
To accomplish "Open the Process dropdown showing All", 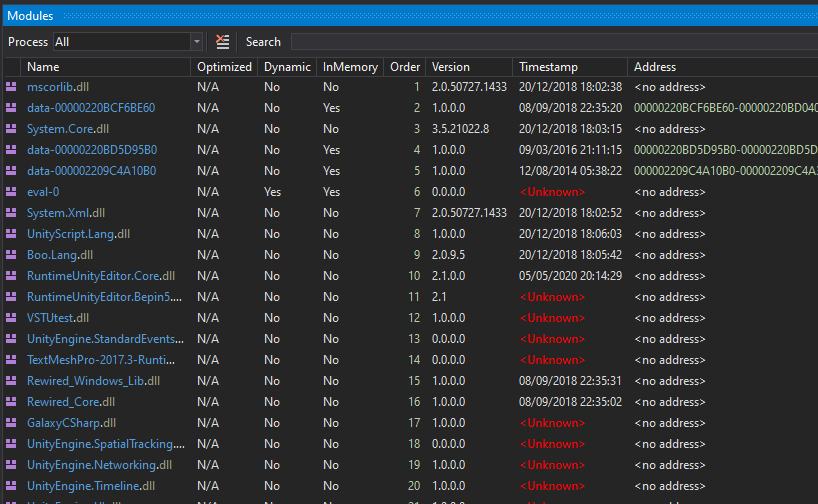I will coord(128,42).
